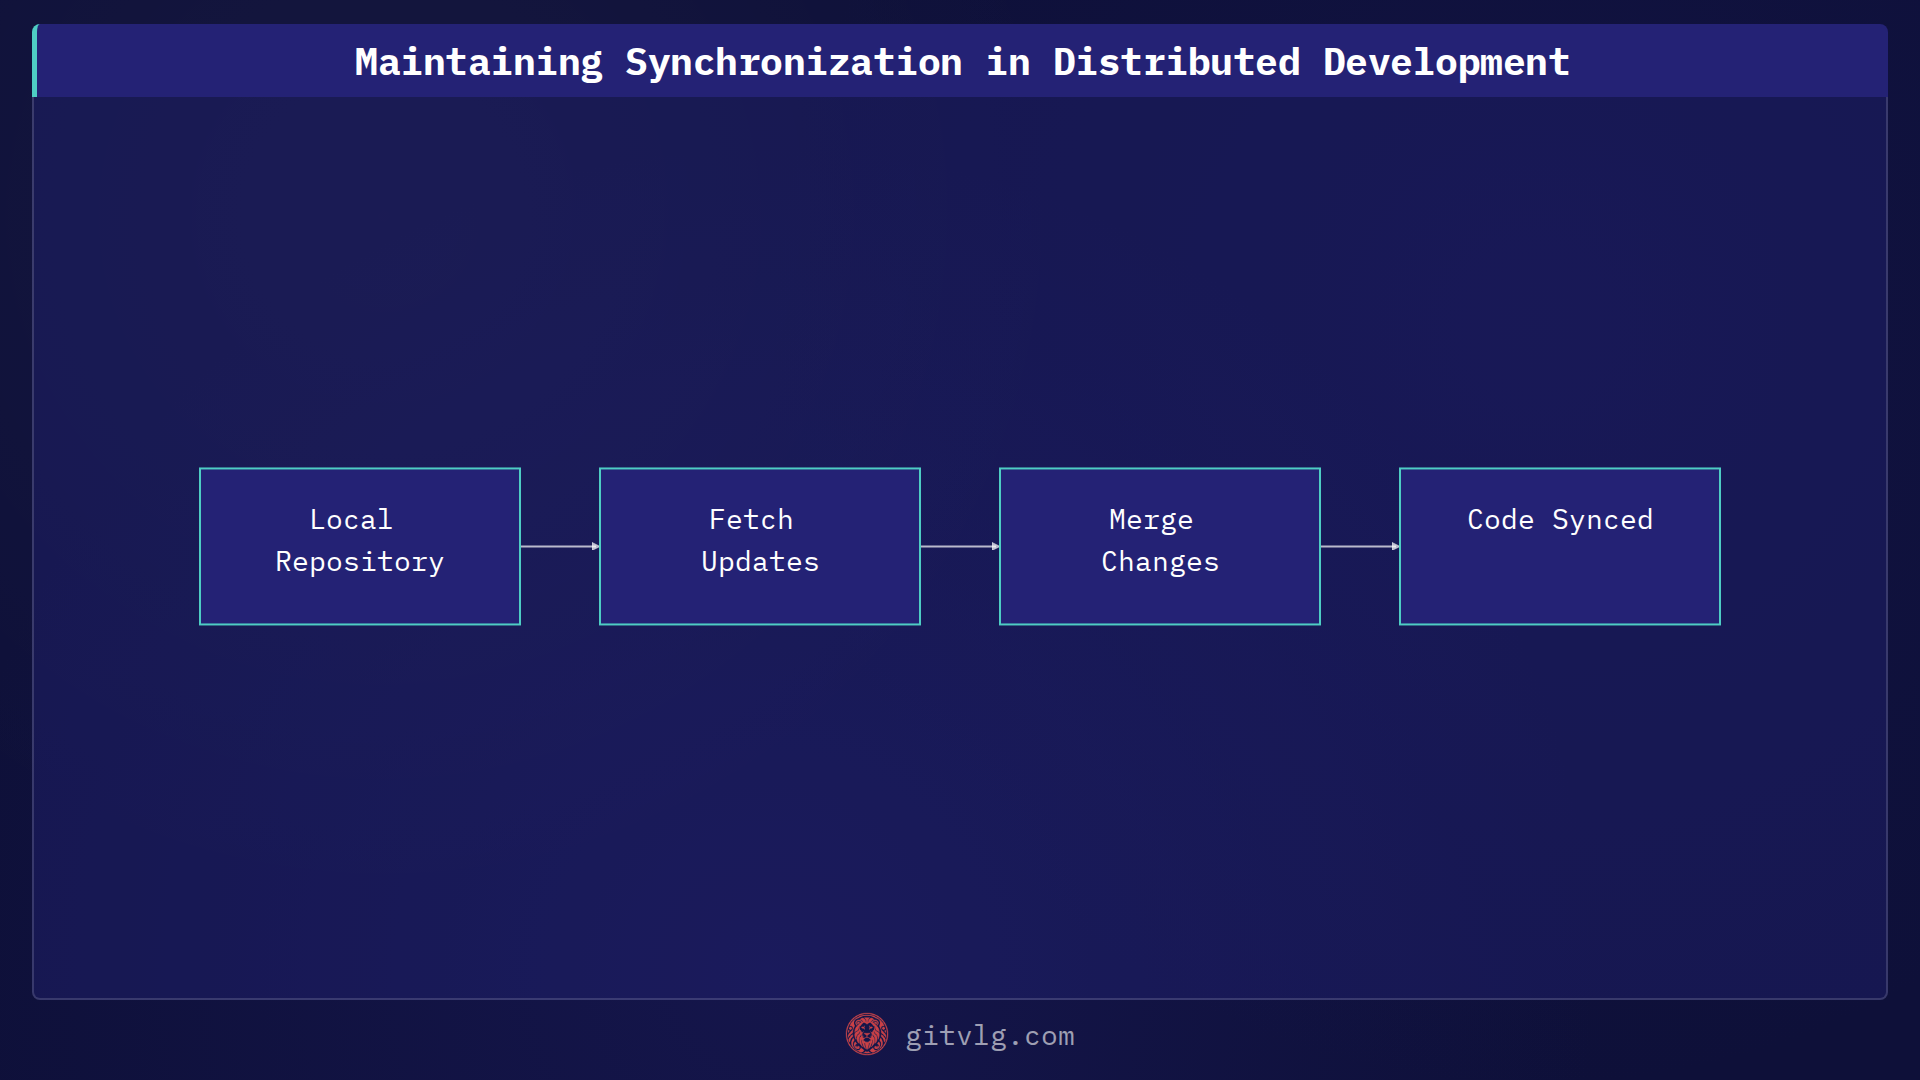Viewport: 1920px width, 1080px height.
Task: Select the Code Synced box
Action: pos(1560,546)
